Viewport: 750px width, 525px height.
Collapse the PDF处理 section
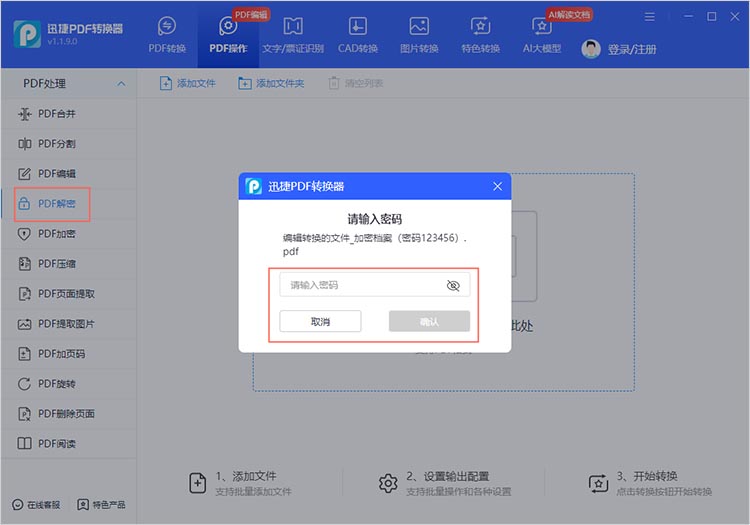(121, 84)
